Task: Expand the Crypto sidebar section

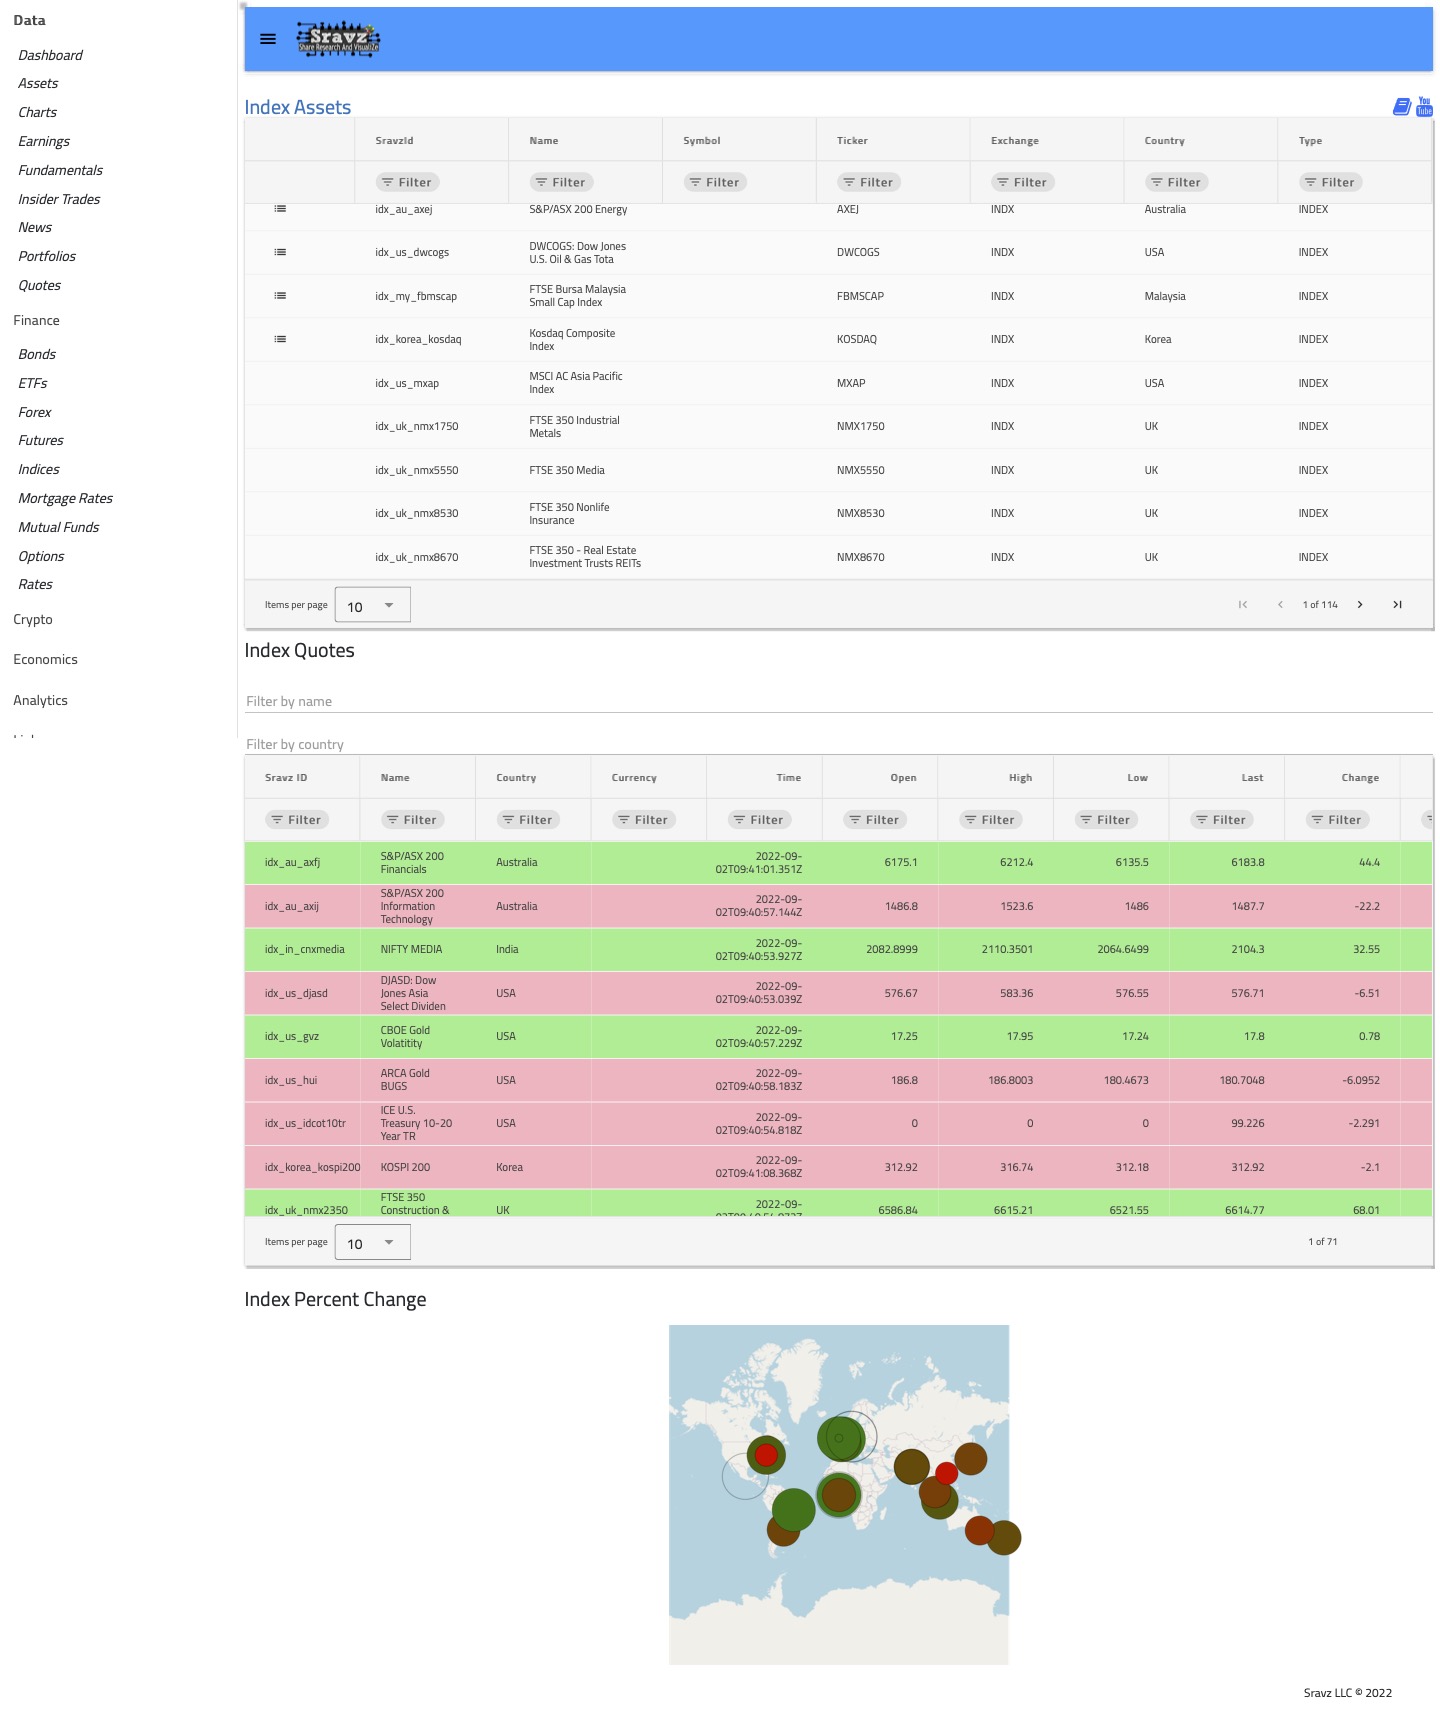Action: (x=33, y=619)
